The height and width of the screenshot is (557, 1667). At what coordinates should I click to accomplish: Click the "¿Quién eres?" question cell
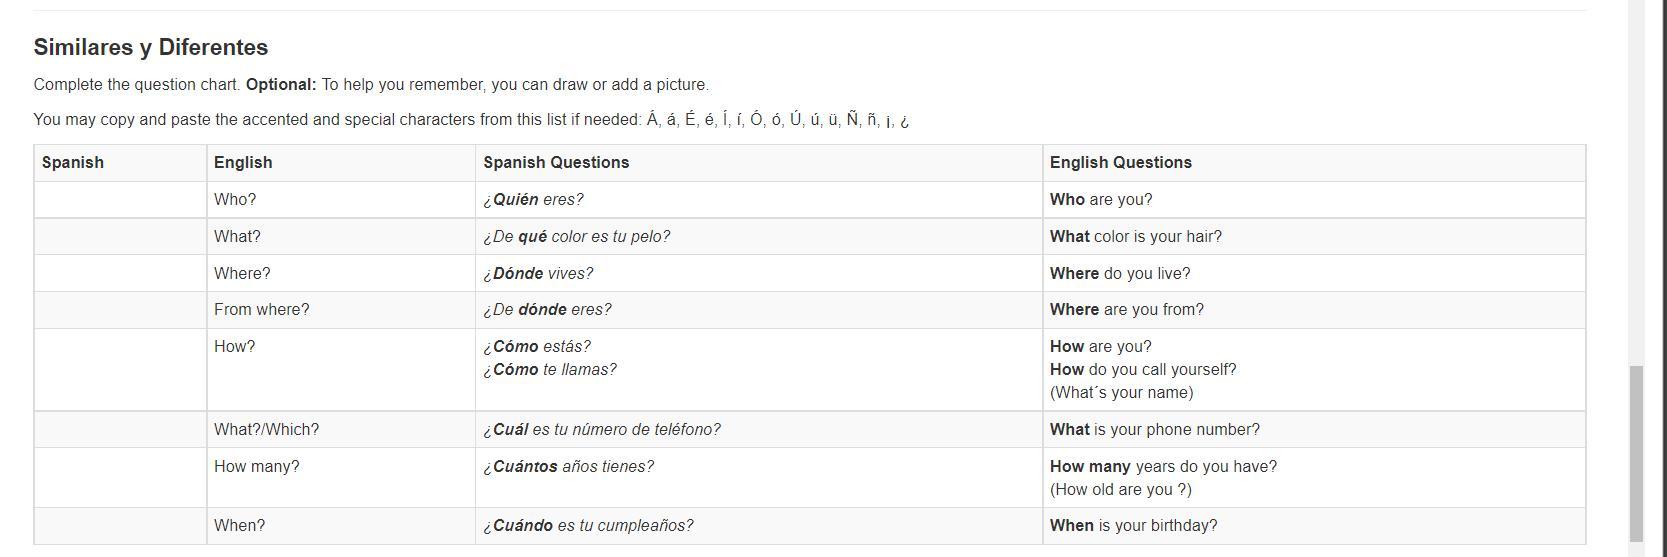tap(534, 200)
